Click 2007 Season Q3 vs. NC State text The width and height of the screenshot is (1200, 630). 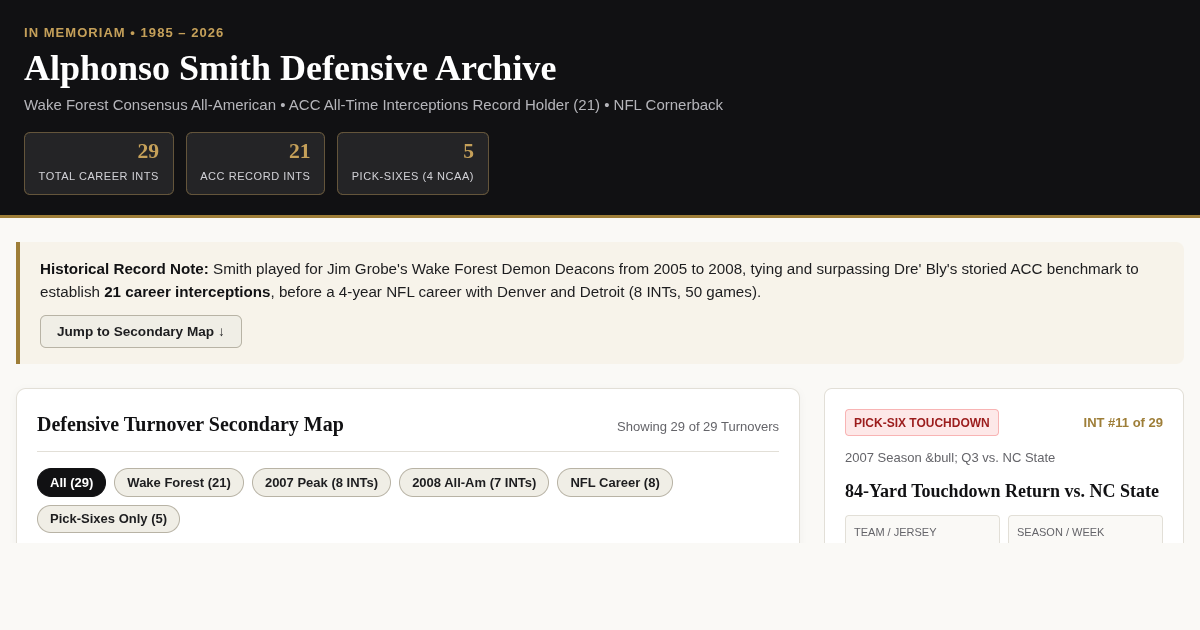tap(950, 457)
